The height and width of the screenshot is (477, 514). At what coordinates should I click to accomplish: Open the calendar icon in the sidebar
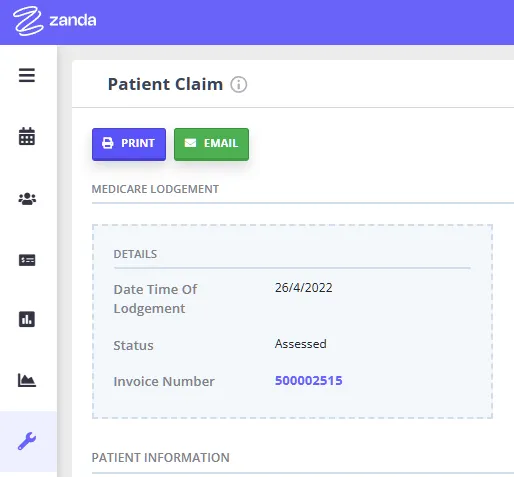pyautogui.click(x=27, y=136)
